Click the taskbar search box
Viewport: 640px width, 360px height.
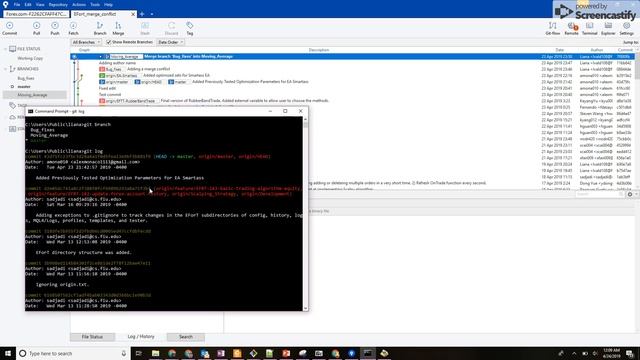pyautogui.click(x=73, y=353)
